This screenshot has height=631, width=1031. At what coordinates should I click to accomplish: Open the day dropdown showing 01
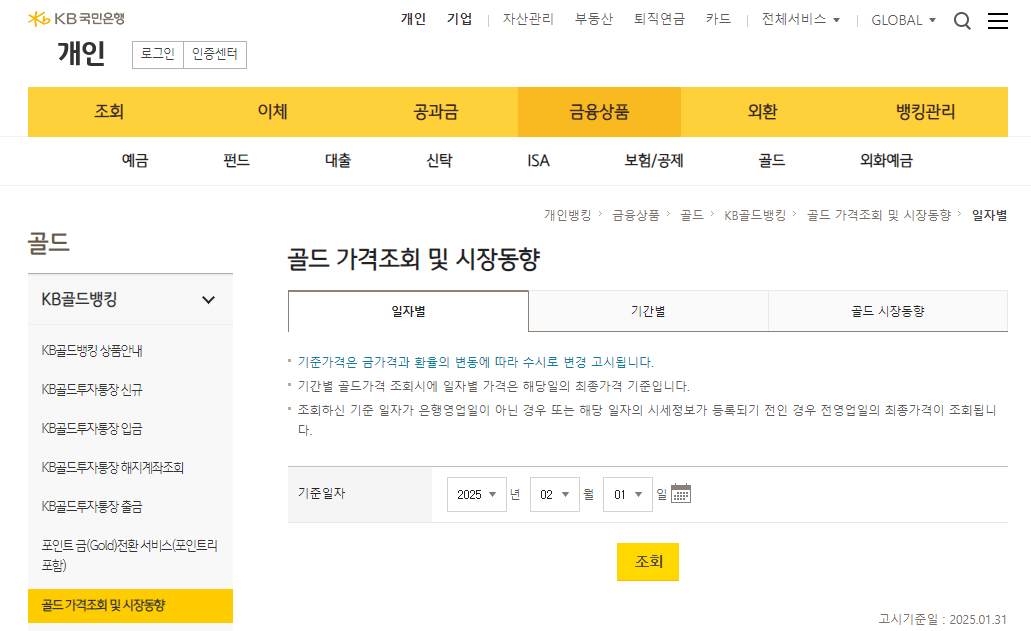[627, 494]
